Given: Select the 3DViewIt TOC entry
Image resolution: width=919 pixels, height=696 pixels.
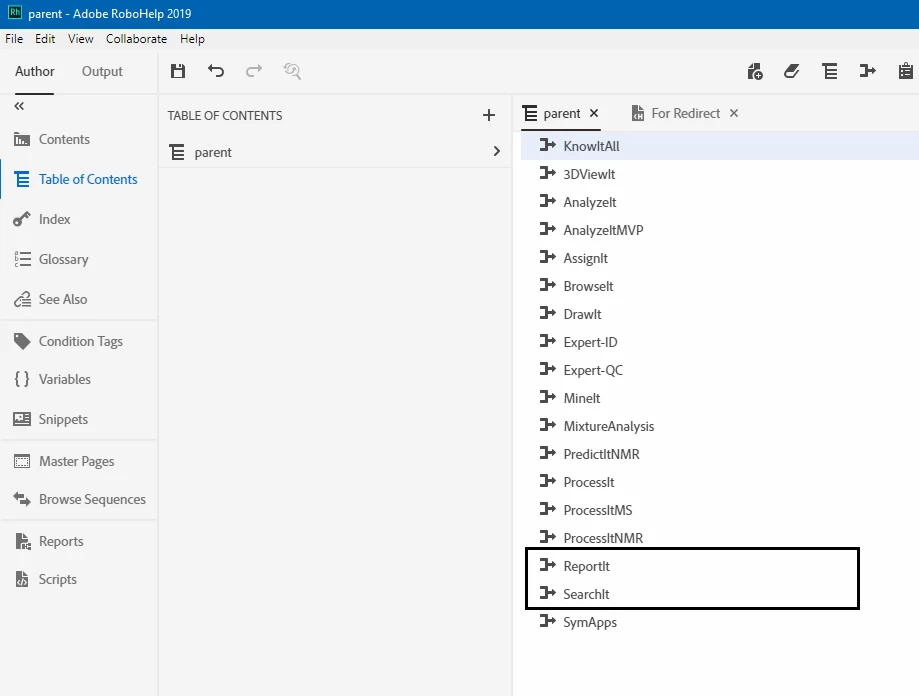Looking at the screenshot, I should pyautogui.click(x=720, y=174).
